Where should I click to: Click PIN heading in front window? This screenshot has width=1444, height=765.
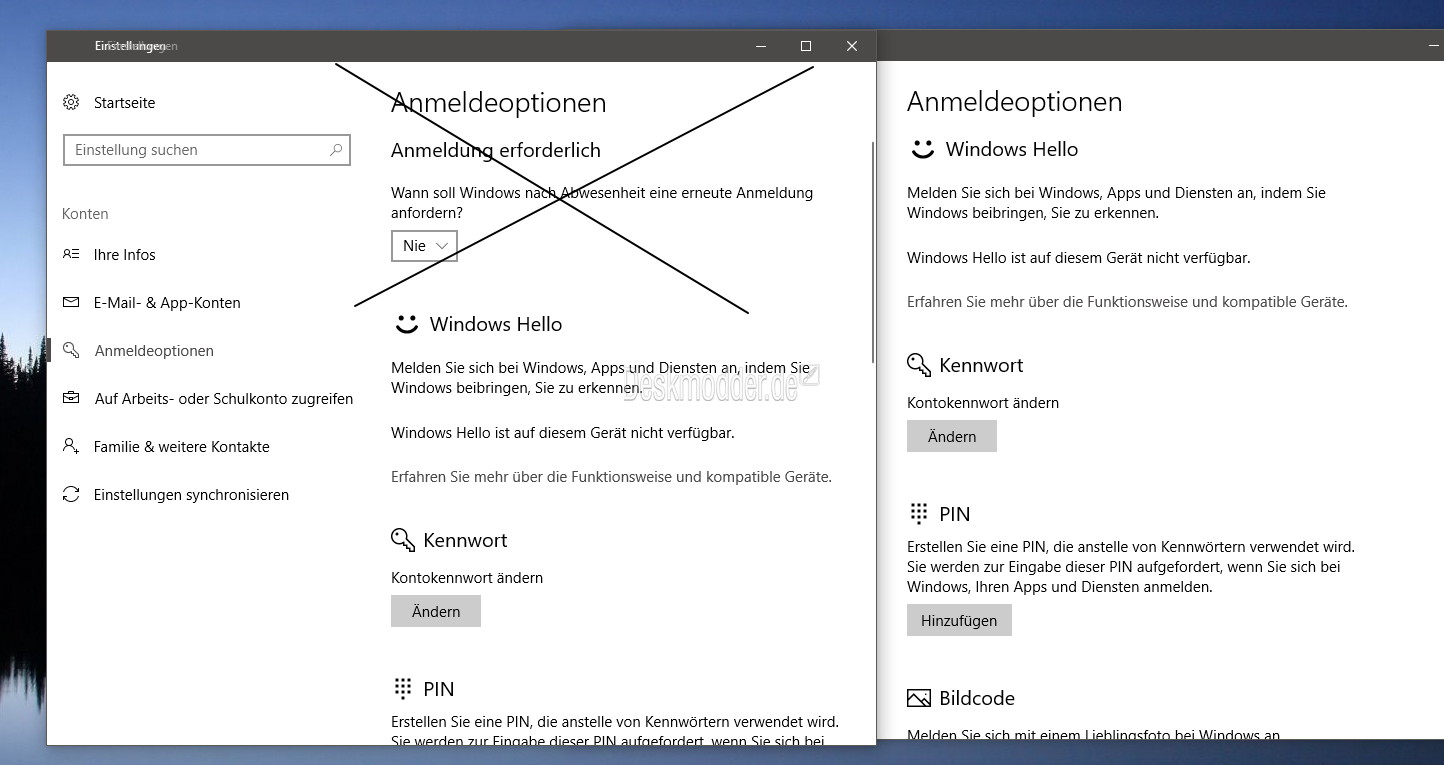439,688
